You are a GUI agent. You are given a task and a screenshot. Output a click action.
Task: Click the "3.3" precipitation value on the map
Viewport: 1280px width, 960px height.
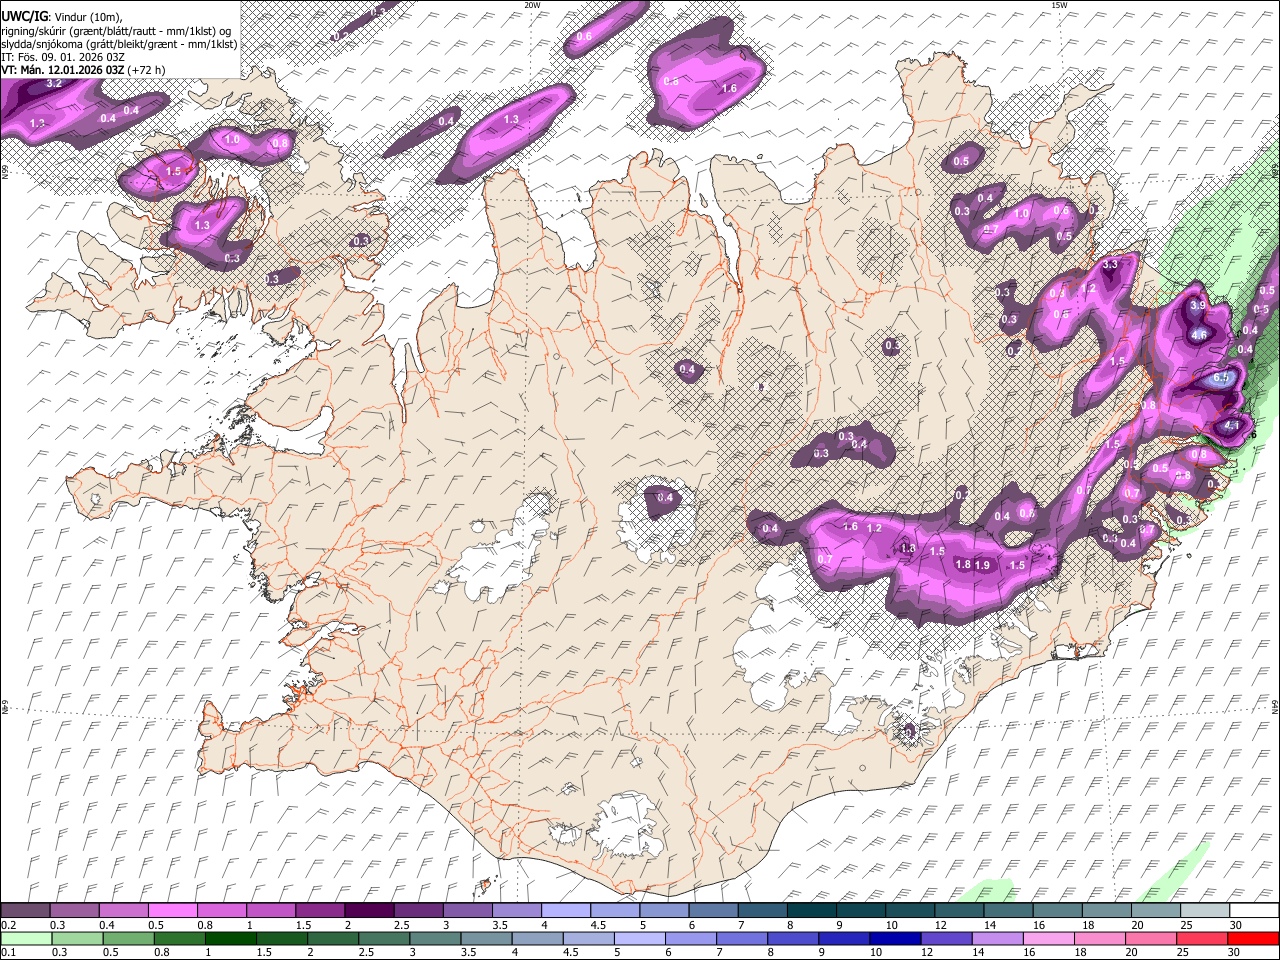pos(1110,265)
